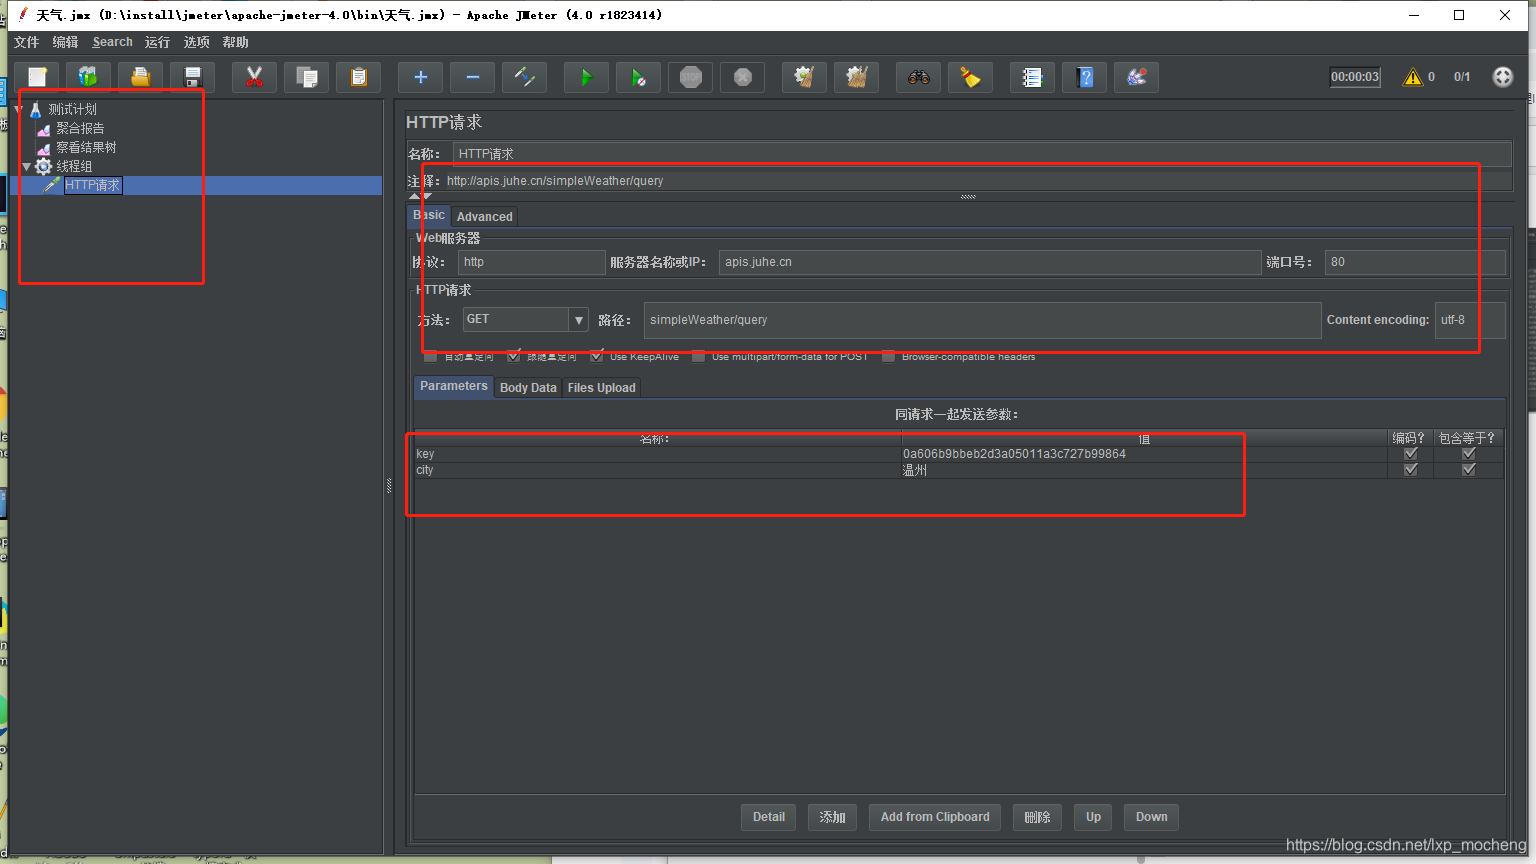
Task: Open Search with the binoculars icon
Action: (918, 77)
